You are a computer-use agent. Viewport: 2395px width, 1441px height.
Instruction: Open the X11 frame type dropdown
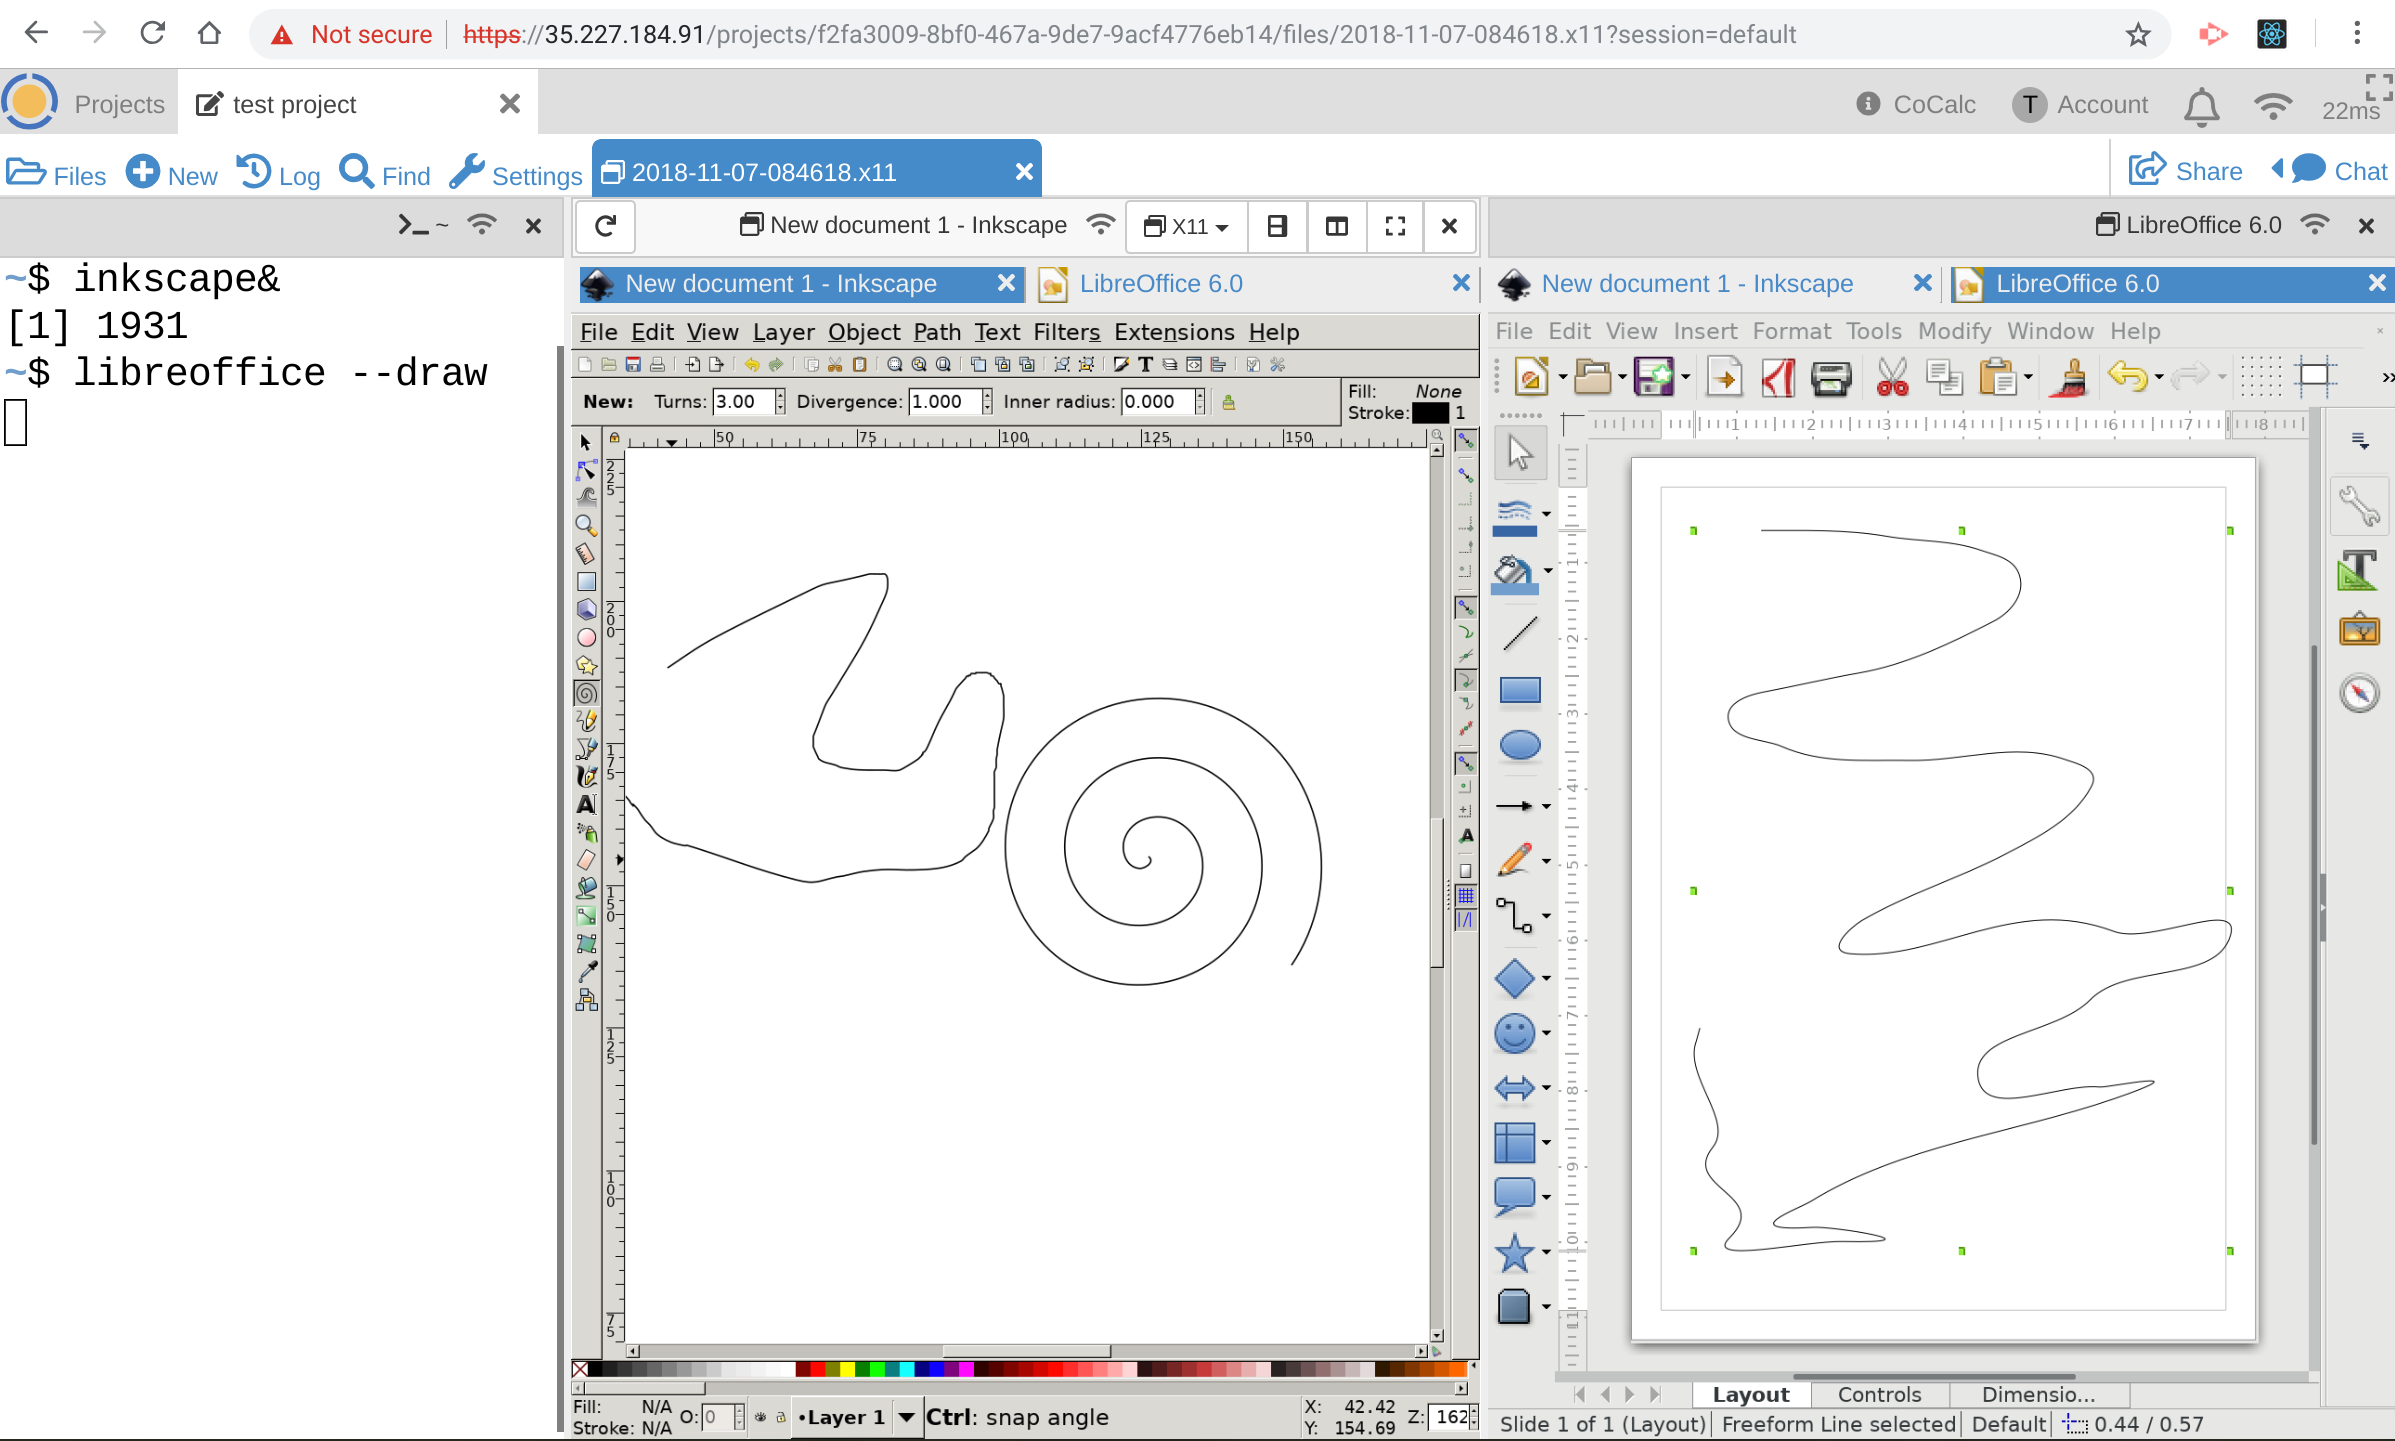coord(1186,226)
